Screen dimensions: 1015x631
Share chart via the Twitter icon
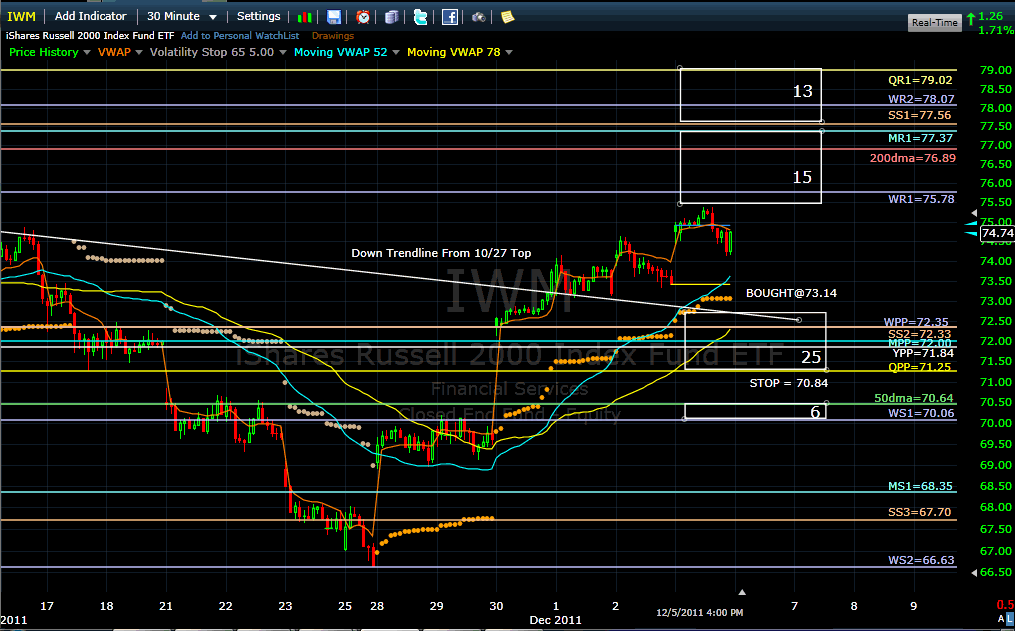tap(421, 17)
